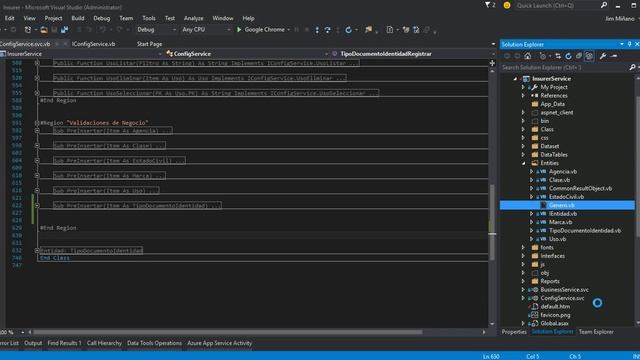Click the yellow feedback smiley icon

pos(507,5)
